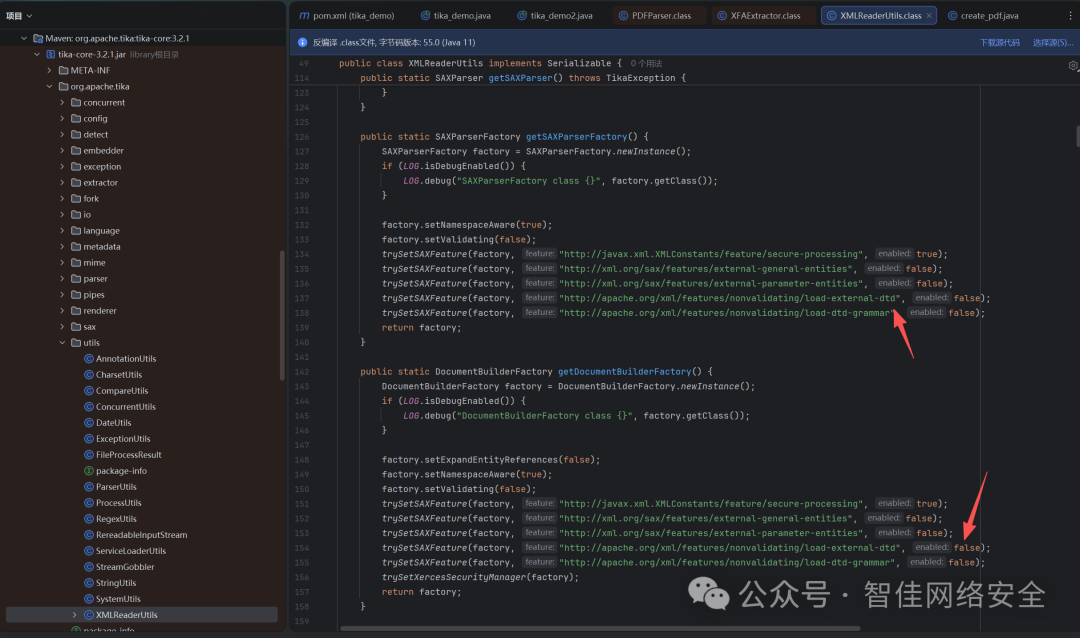Click the settings gear icon in editor
Viewport: 1080px width, 638px height.
point(1072,66)
